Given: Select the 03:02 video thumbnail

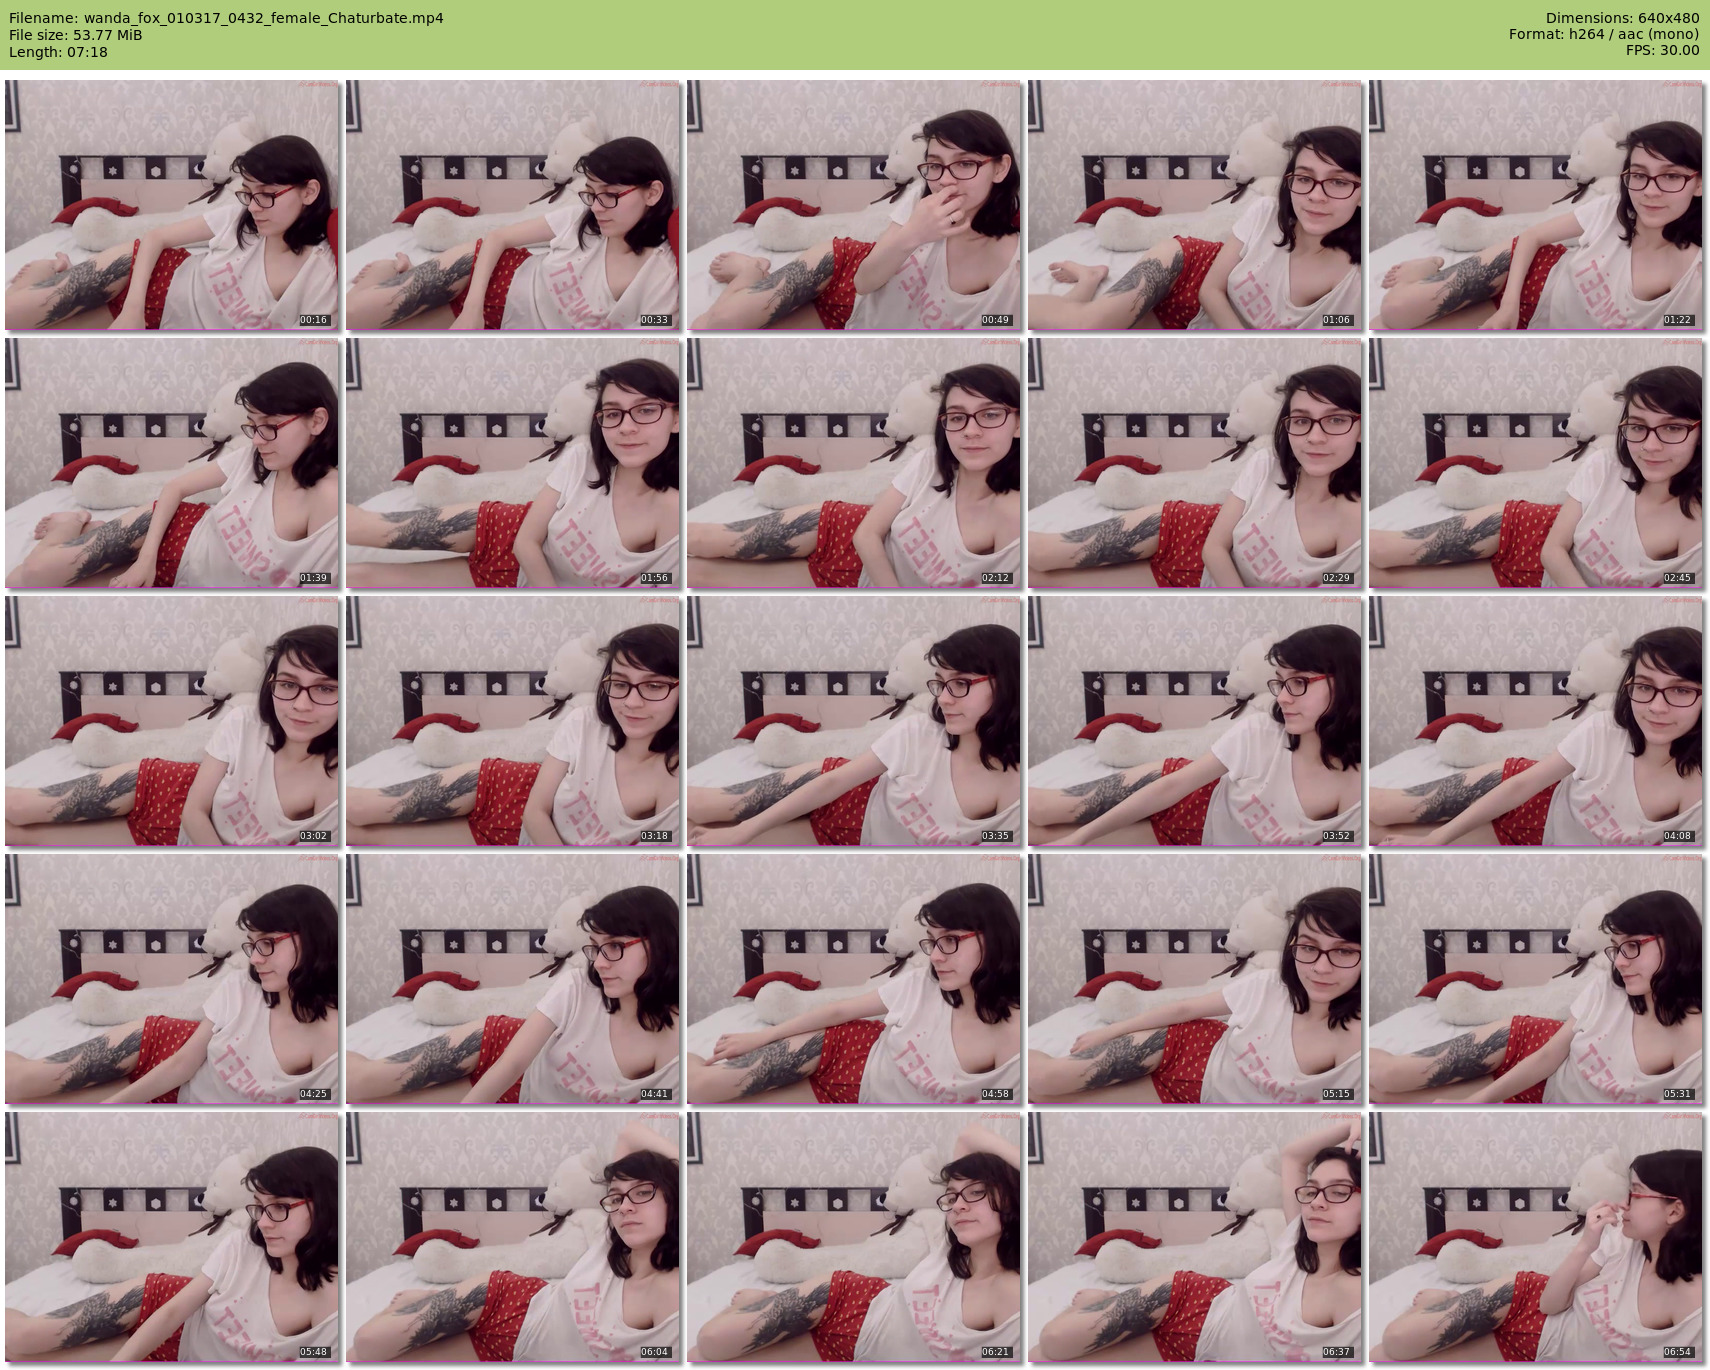Looking at the screenshot, I should [172, 721].
